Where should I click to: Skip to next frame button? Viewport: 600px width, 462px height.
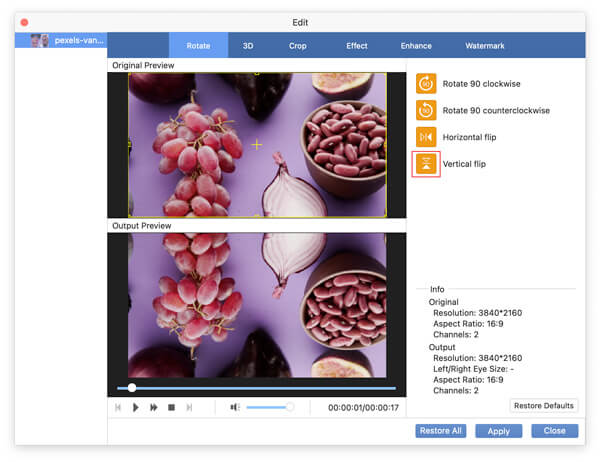[189, 408]
